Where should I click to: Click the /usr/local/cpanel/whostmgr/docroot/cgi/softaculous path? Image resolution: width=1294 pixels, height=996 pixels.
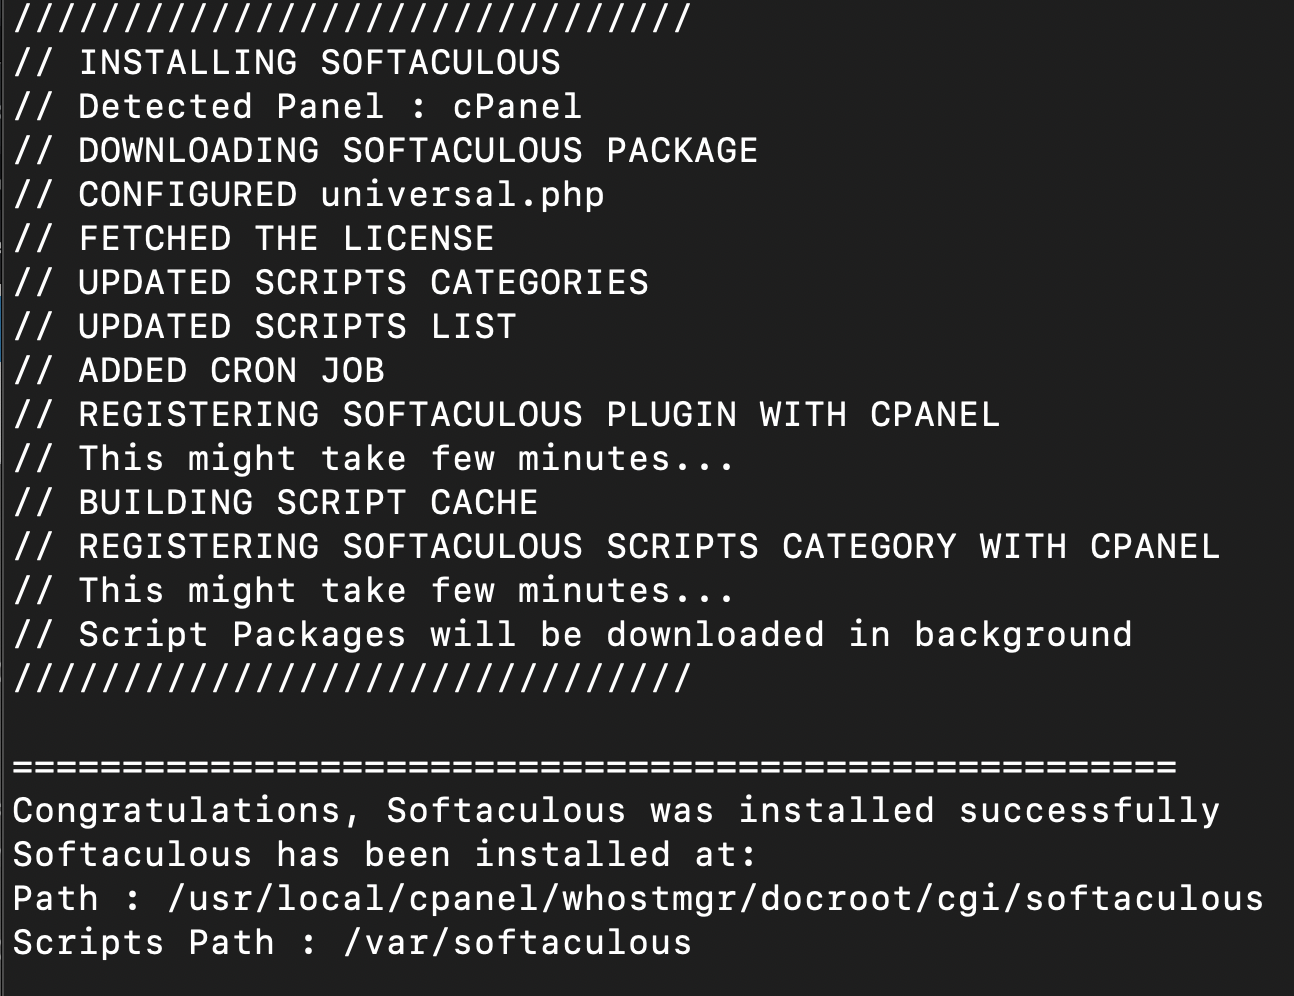[715, 899]
